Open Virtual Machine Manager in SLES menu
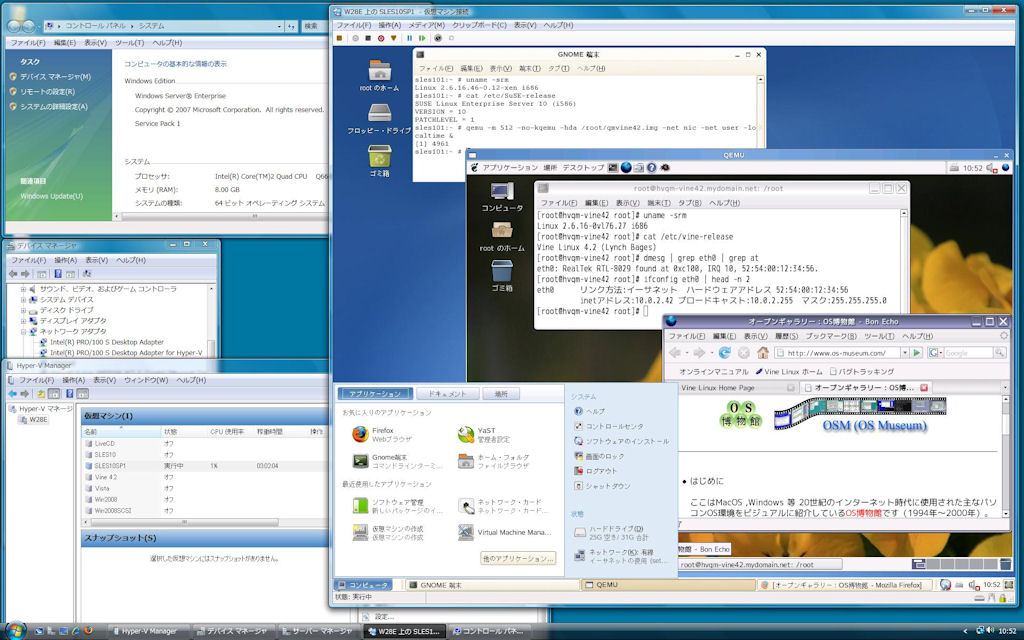The image size is (1024, 640). coord(505,532)
